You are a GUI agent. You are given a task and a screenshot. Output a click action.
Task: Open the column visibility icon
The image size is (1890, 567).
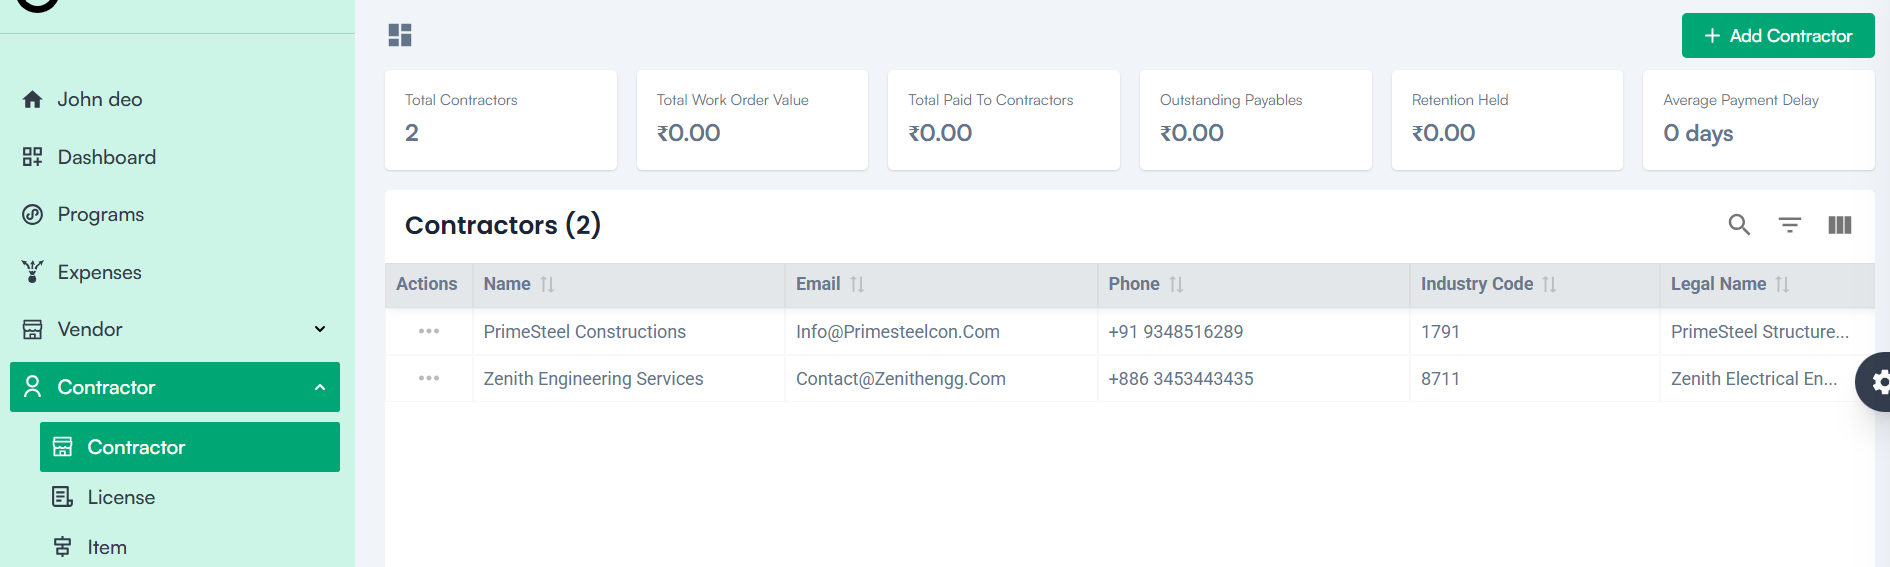1839,225
